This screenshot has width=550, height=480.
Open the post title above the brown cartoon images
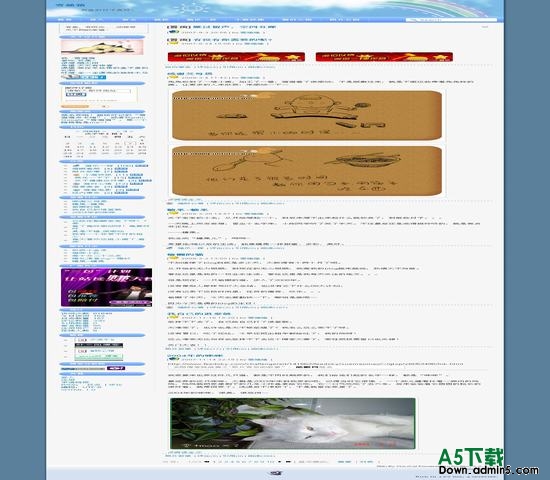coord(189,74)
